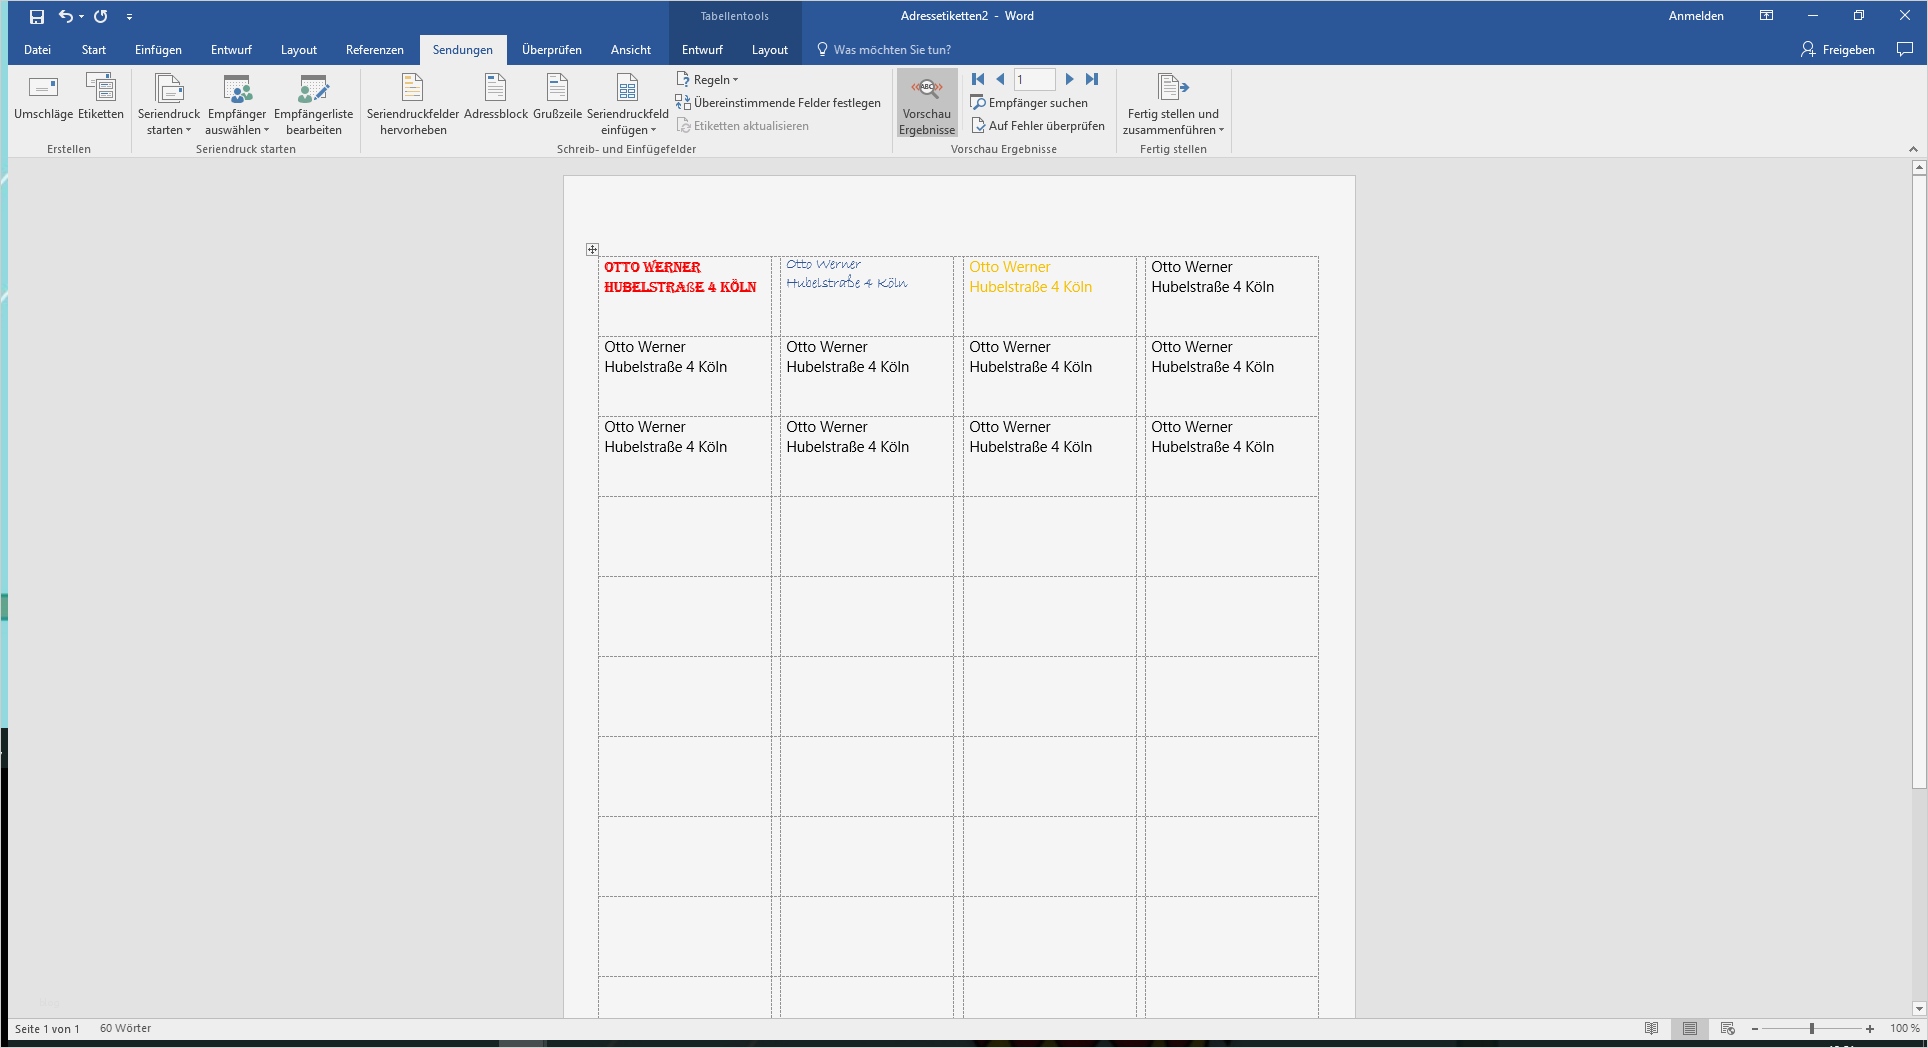Switch to the Überprüfen ribbon tab
This screenshot has width=1928, height=1048.
pyautogui.click(x=552, y=49)
